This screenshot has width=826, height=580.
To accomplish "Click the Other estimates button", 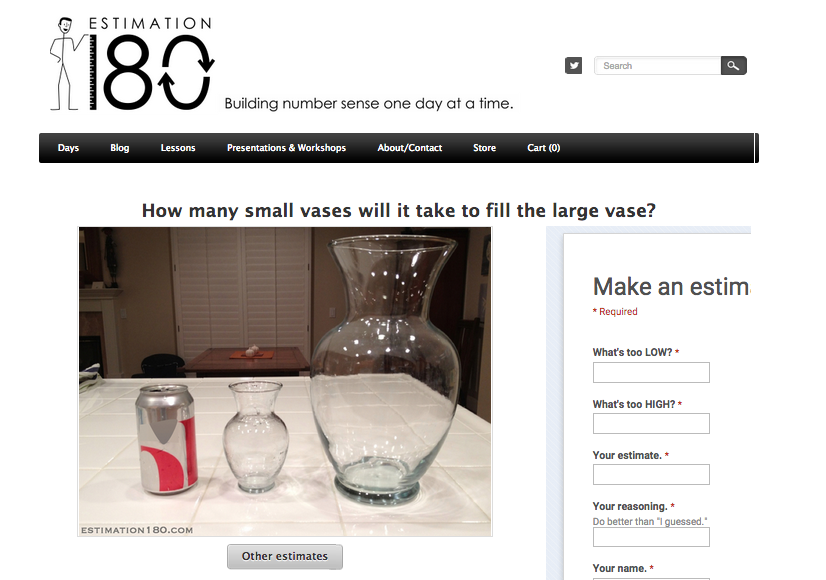I will coord(284,556).
